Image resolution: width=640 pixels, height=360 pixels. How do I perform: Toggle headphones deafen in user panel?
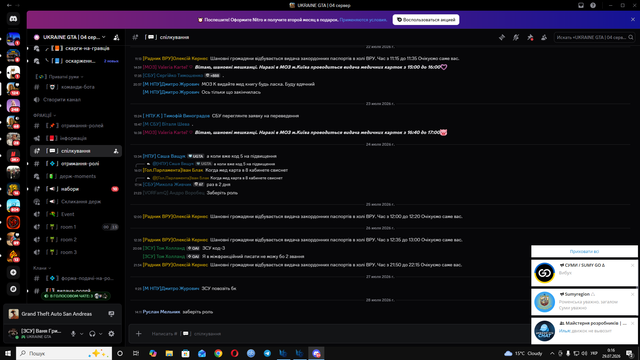coord(92,333)
